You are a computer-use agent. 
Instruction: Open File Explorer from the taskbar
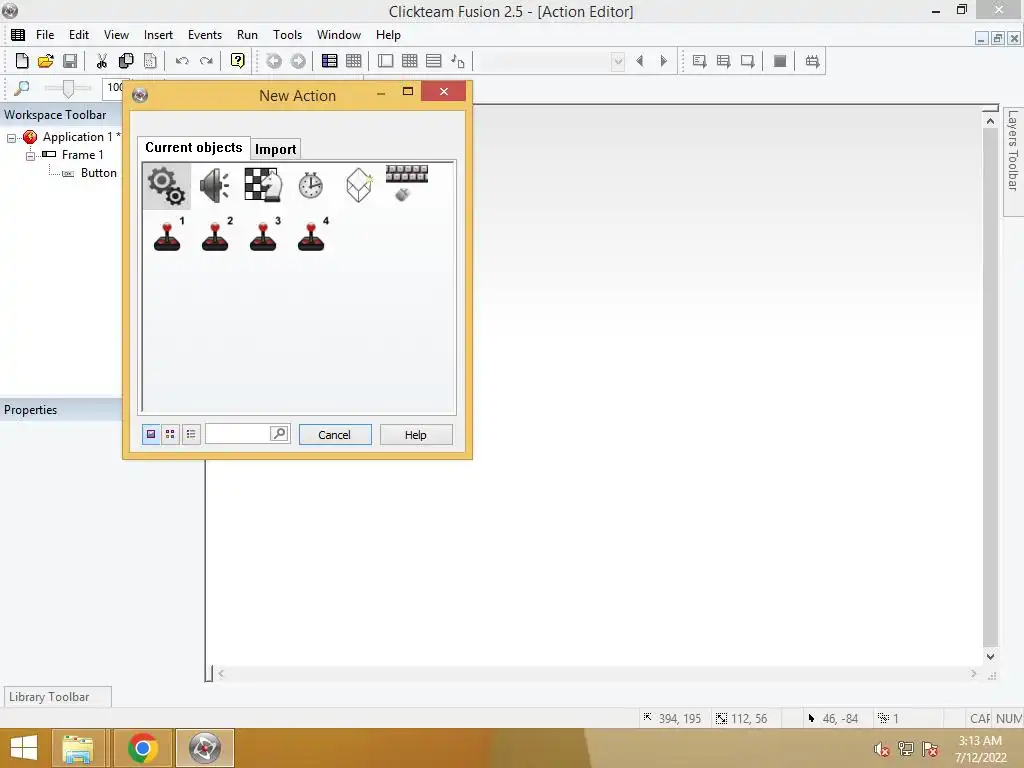[x=78, y=748]
